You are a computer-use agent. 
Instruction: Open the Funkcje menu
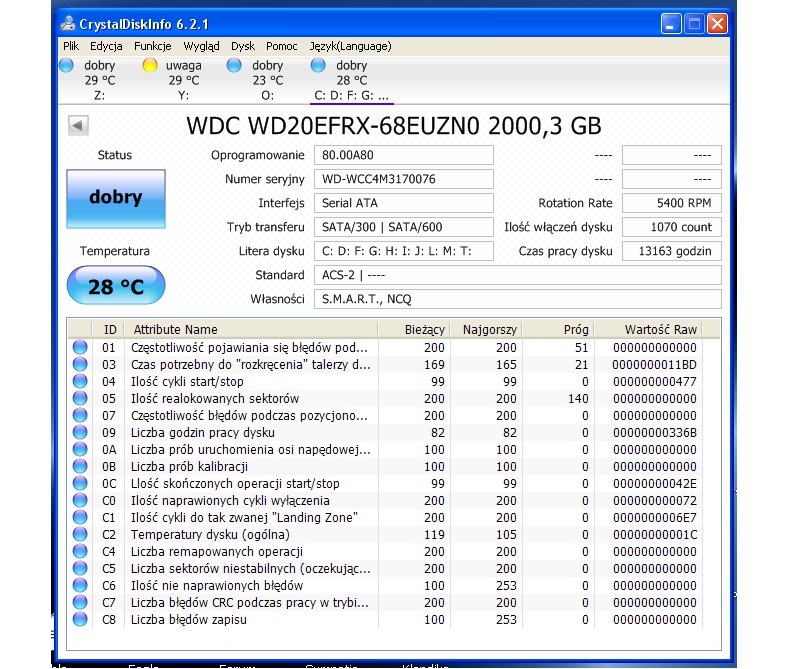[x=153, y=46]
